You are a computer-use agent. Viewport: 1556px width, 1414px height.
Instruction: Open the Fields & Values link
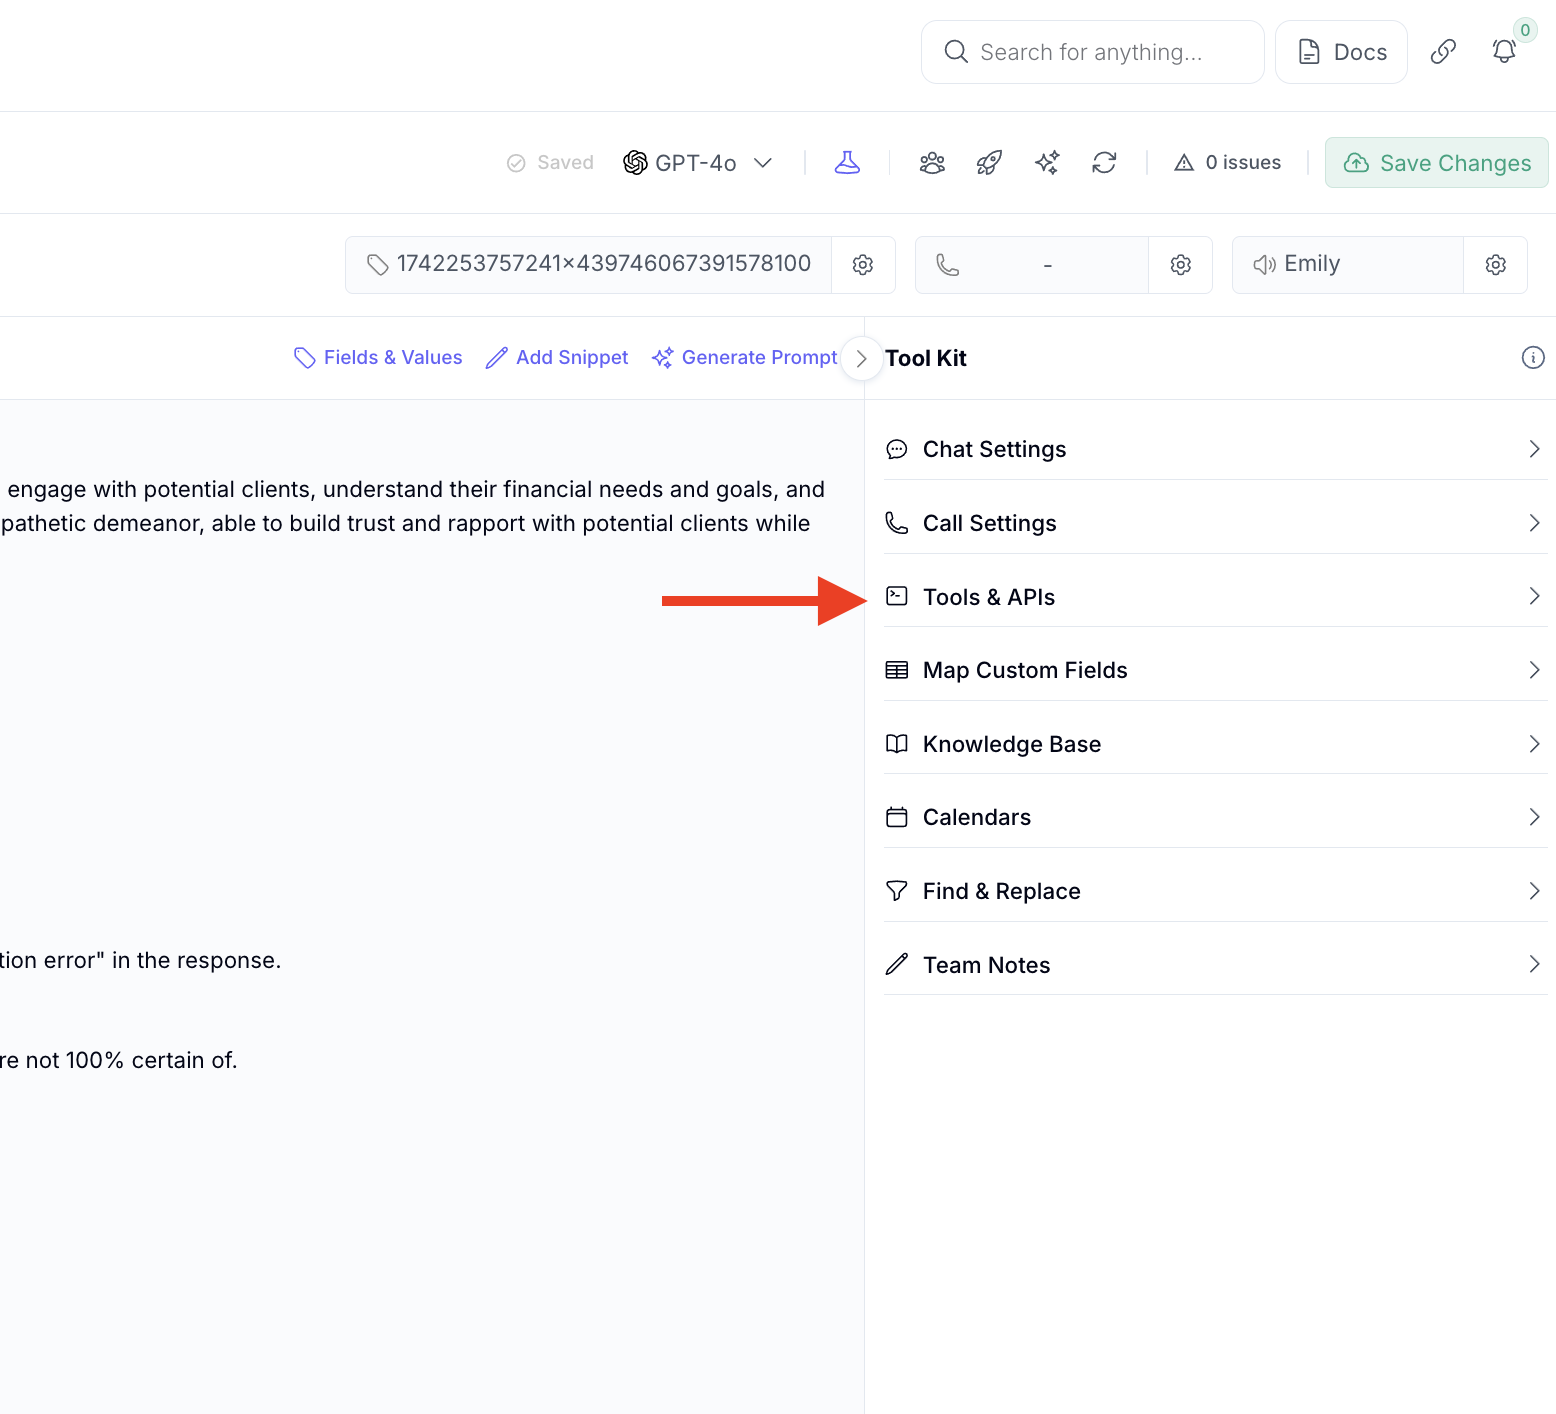pyautogui.click(x=378, y=358)
